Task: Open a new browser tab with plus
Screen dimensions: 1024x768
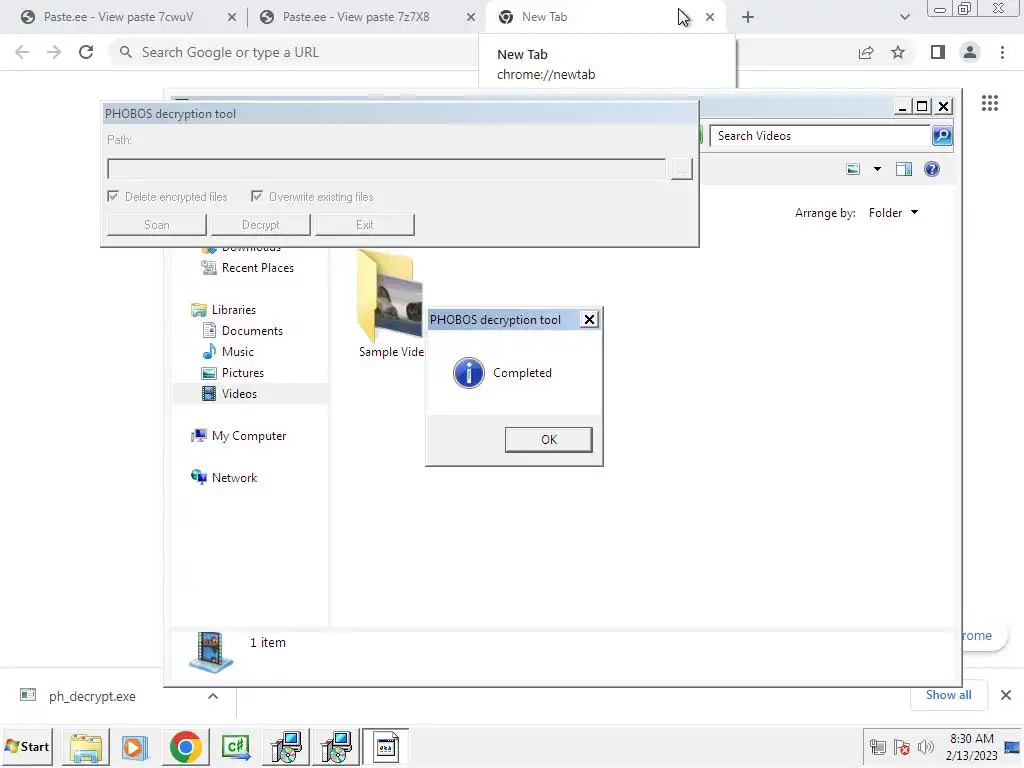Action: [748, 18]
